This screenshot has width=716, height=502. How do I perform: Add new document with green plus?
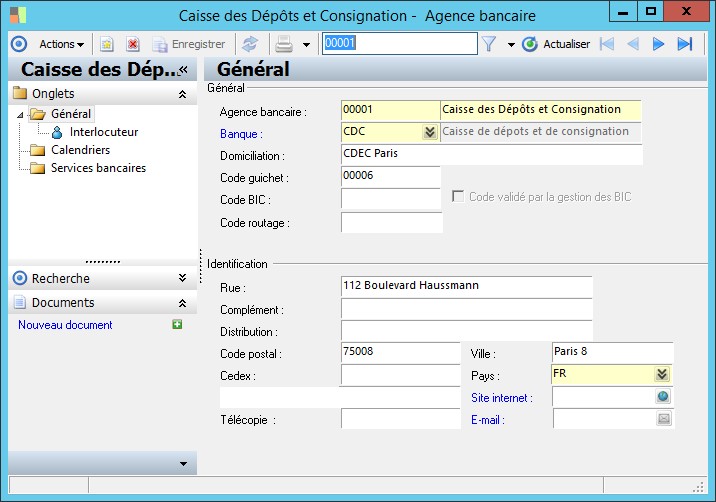coord(177,324)
